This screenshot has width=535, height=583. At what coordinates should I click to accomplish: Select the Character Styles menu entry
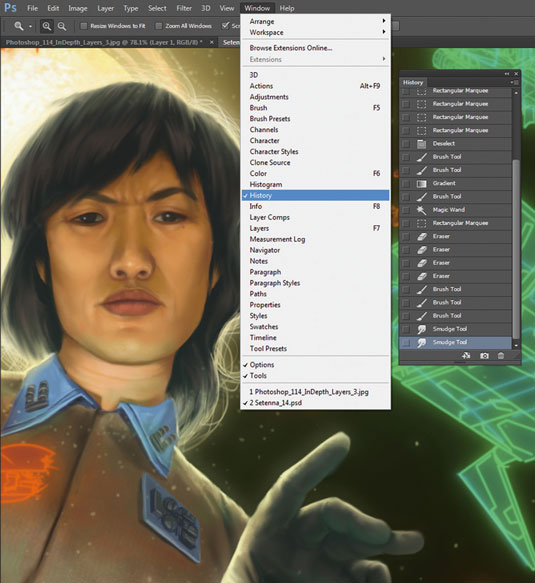tap(315, 152)
